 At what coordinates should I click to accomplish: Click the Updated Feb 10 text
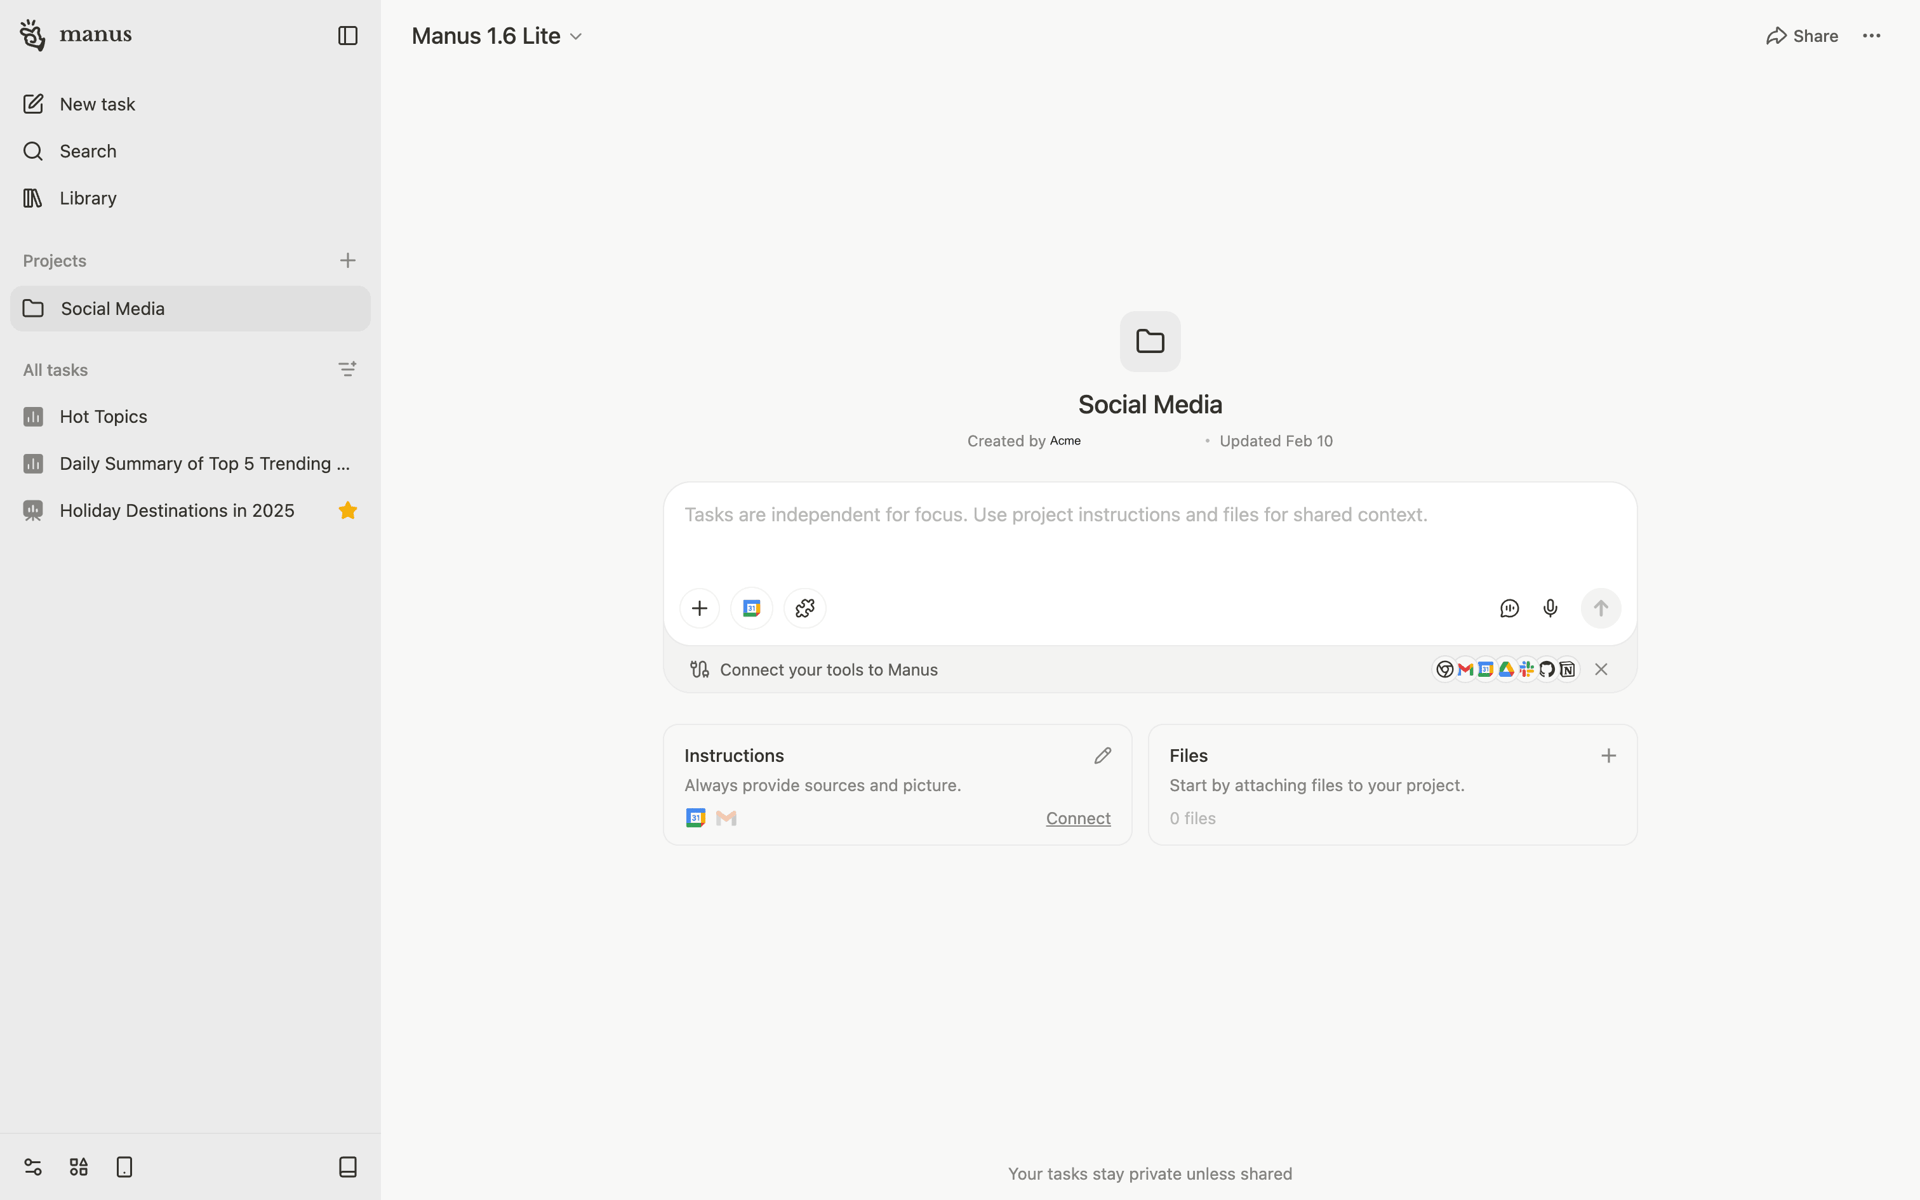point(1276,441)
